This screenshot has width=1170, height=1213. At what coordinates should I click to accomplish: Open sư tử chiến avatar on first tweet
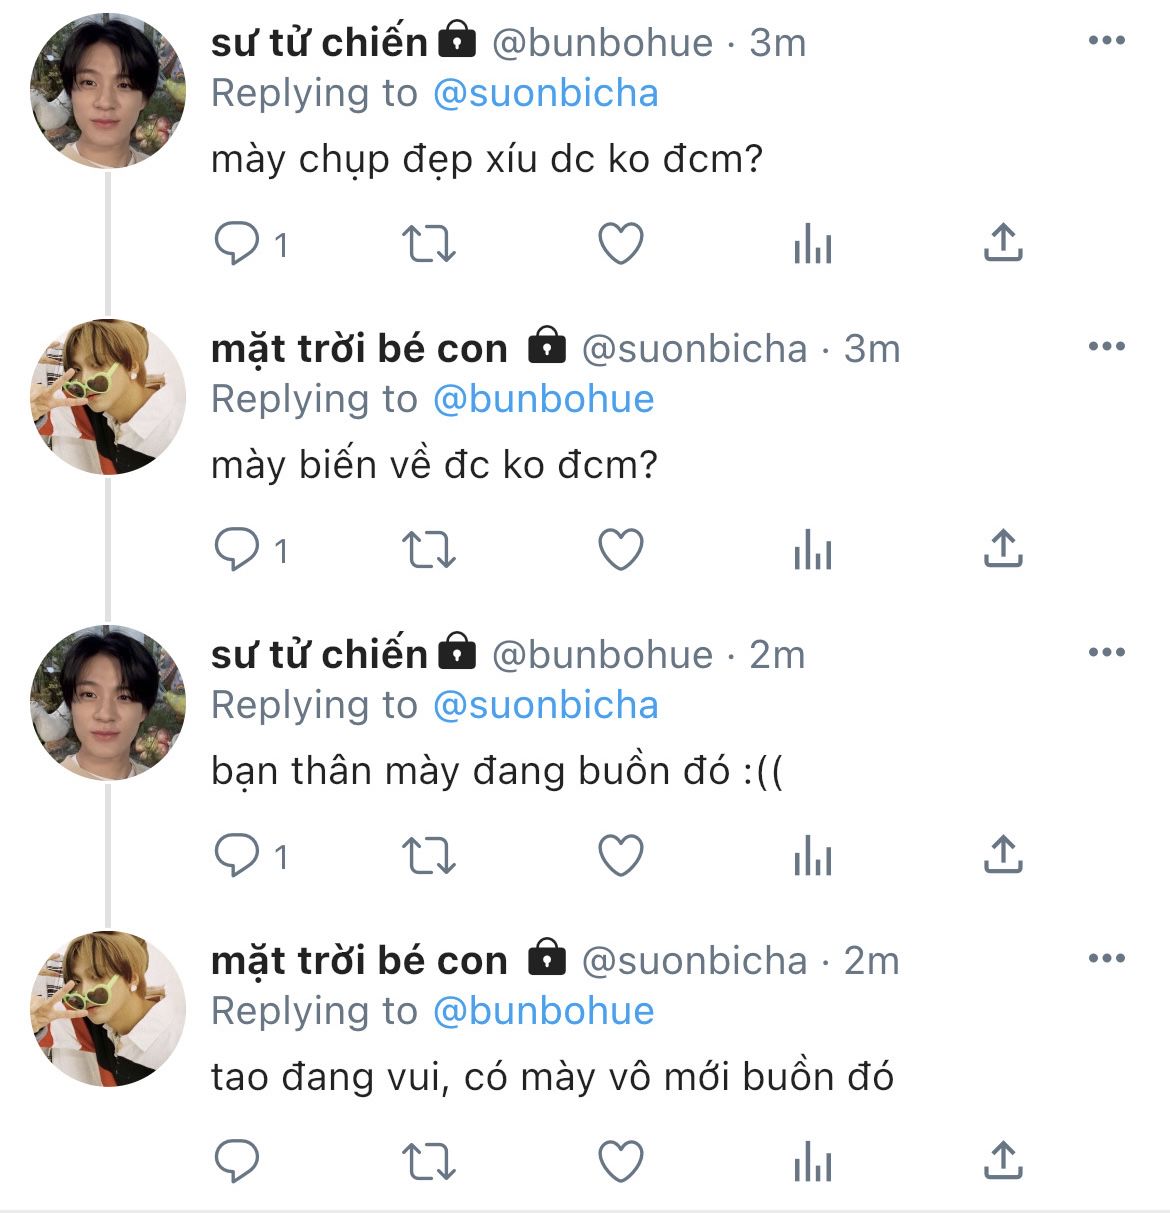(108, 91)
